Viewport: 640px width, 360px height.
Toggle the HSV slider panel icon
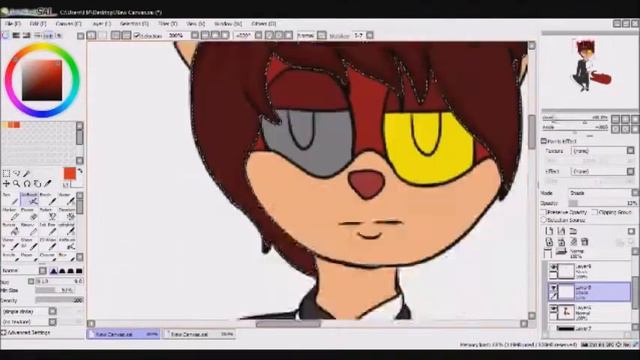tap(27, 36)
